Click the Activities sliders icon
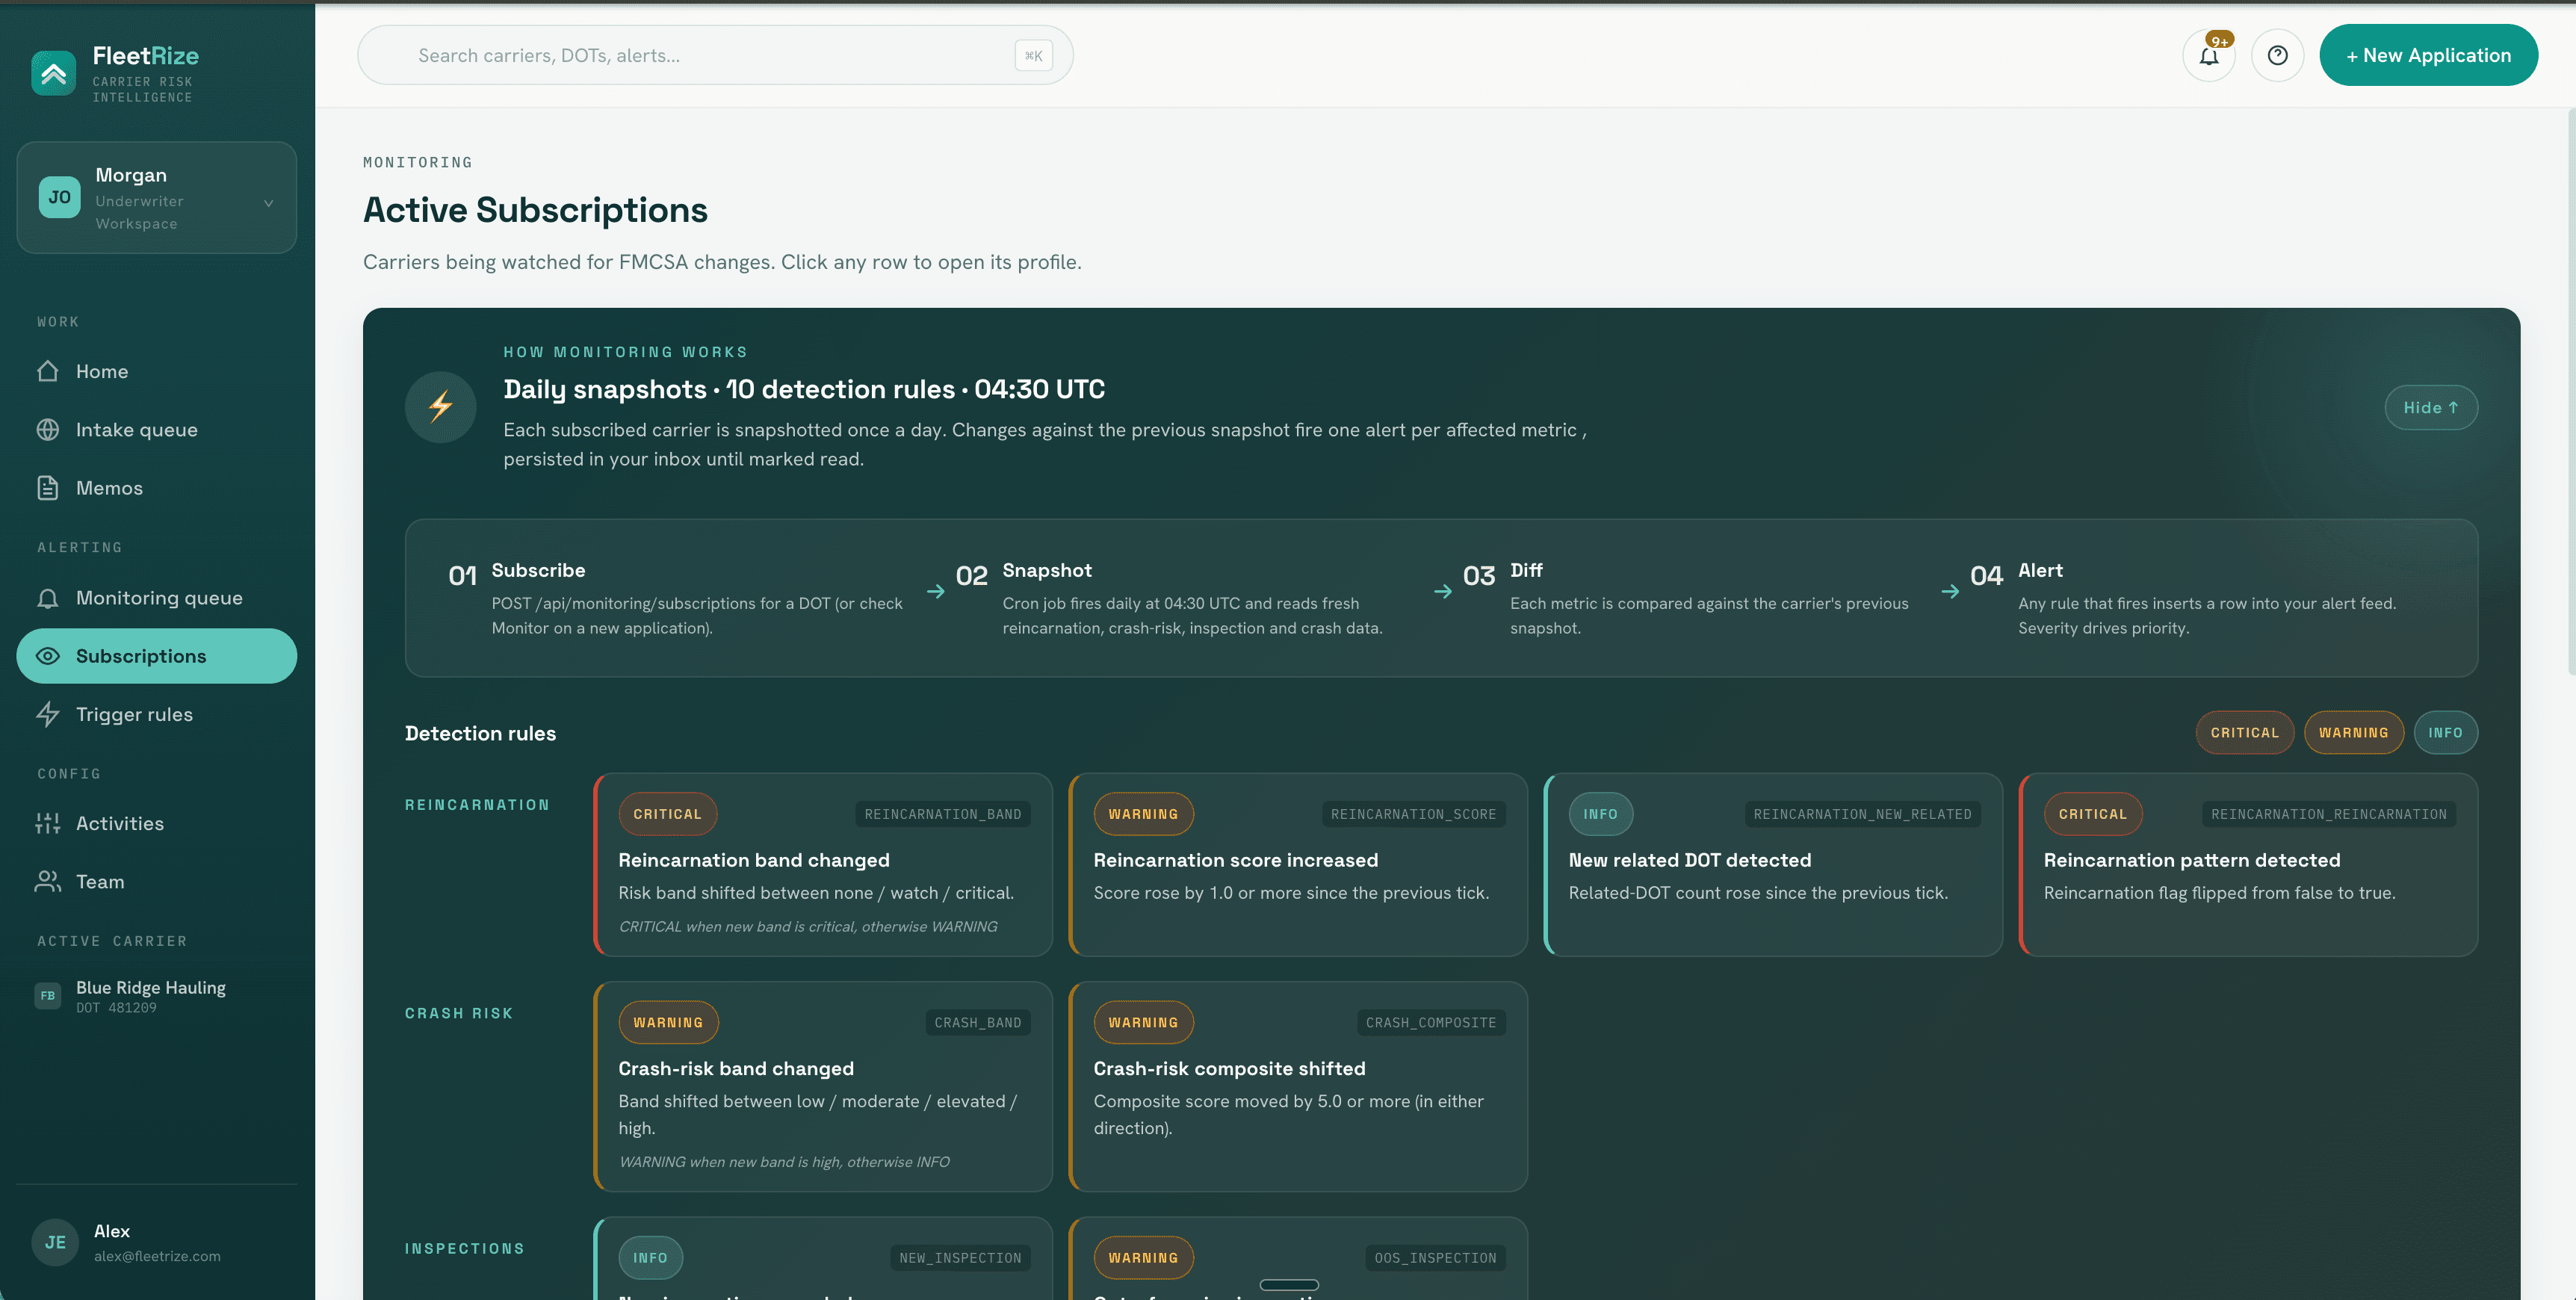2576x1300 pixels. tap(48, 823)
